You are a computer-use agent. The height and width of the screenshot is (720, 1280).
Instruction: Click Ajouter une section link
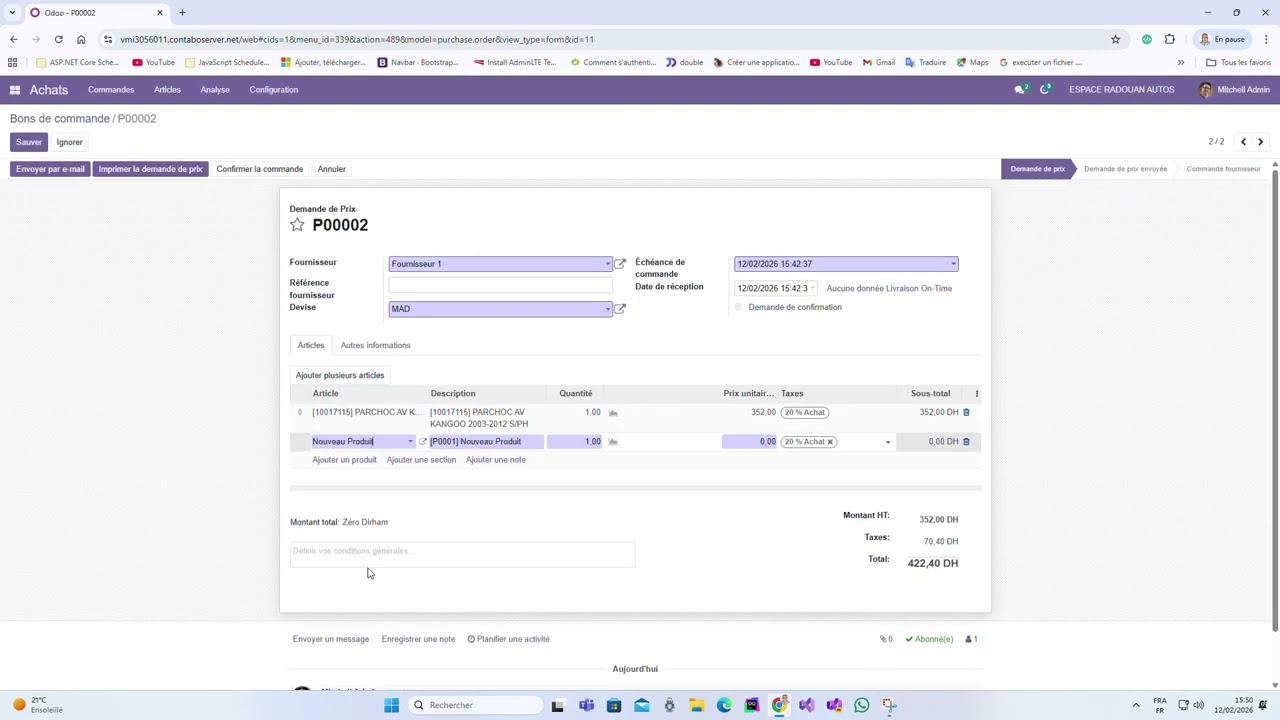click(421, 460)
